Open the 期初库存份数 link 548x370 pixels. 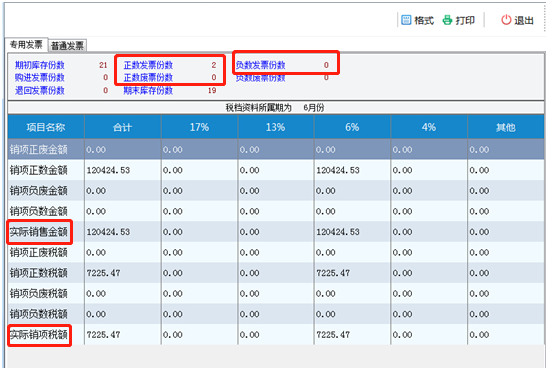coord(39,65)
